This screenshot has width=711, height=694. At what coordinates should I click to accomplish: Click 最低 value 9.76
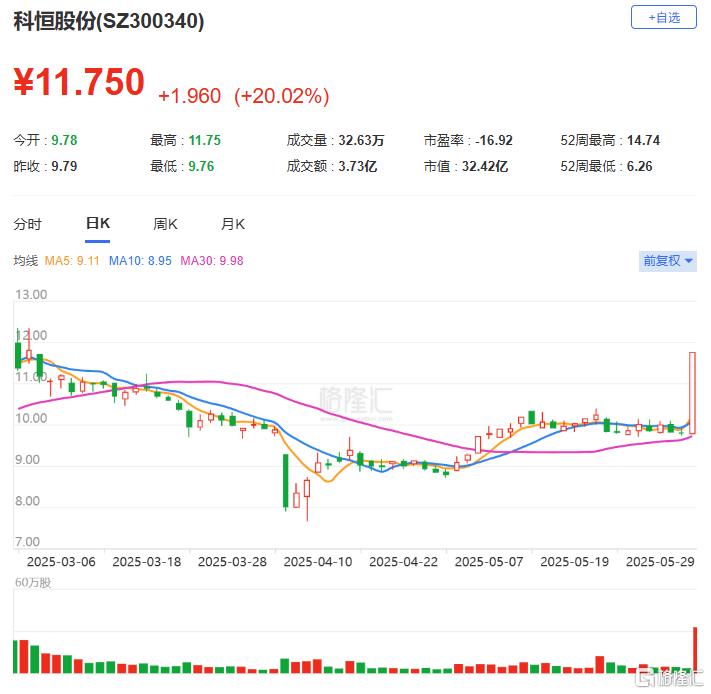point(201,166)
